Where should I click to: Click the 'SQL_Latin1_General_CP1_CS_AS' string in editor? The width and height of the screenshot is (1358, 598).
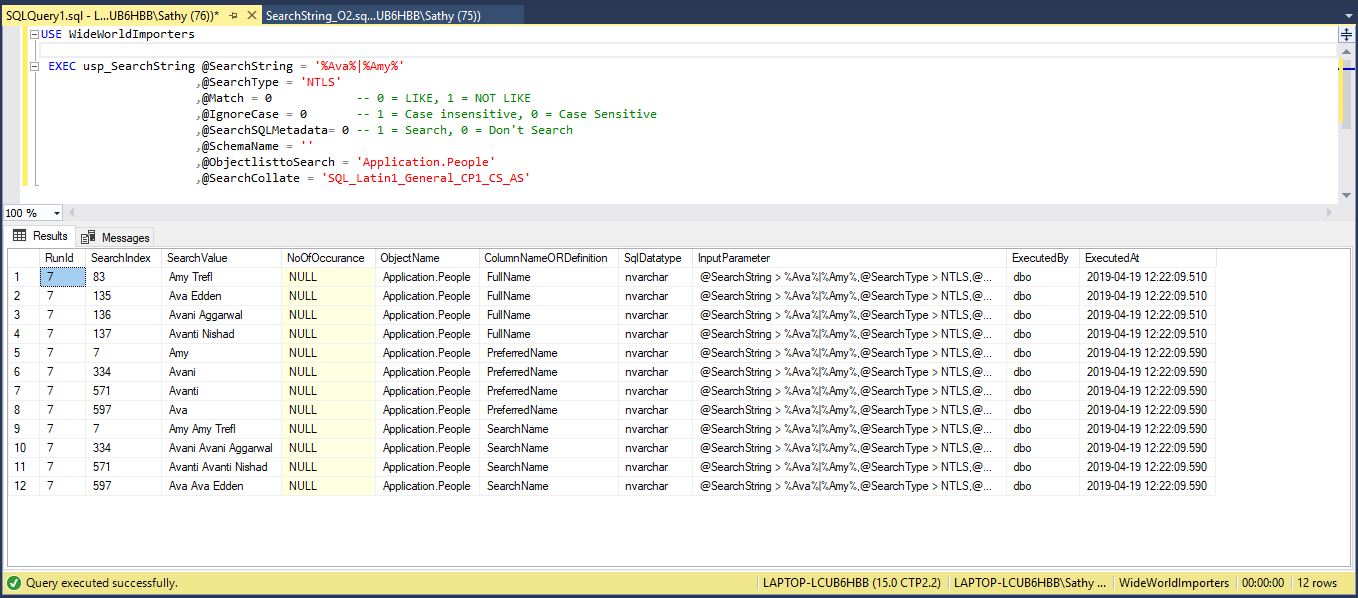425,178
